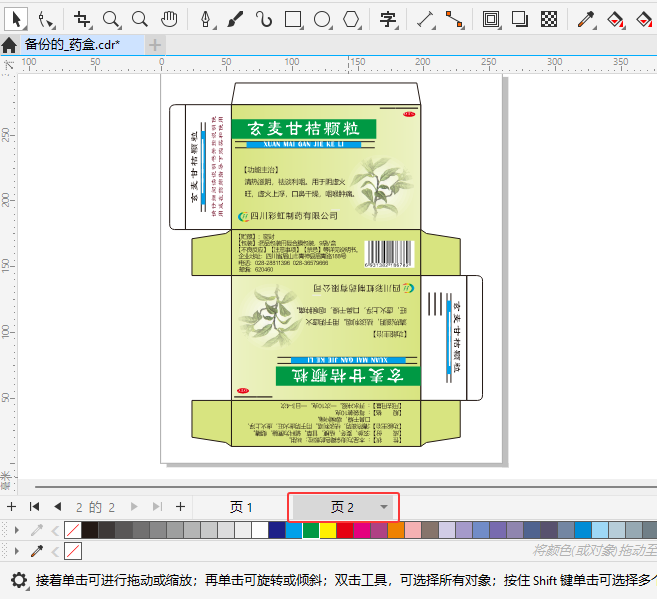Apply no-color swatch in second palette row
The image size is (657, 599).
(73, 551)
